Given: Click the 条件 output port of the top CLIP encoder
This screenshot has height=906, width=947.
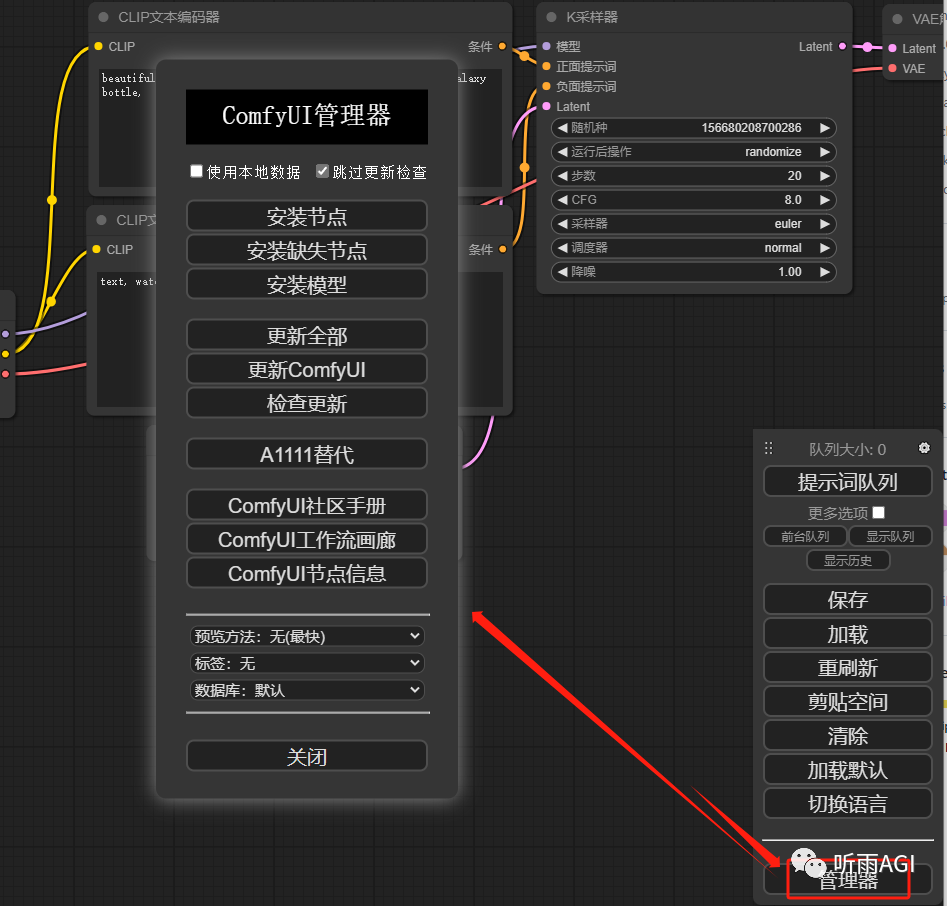Looking at the screenshot, I should pyautogui.click(x=502, y=46).
